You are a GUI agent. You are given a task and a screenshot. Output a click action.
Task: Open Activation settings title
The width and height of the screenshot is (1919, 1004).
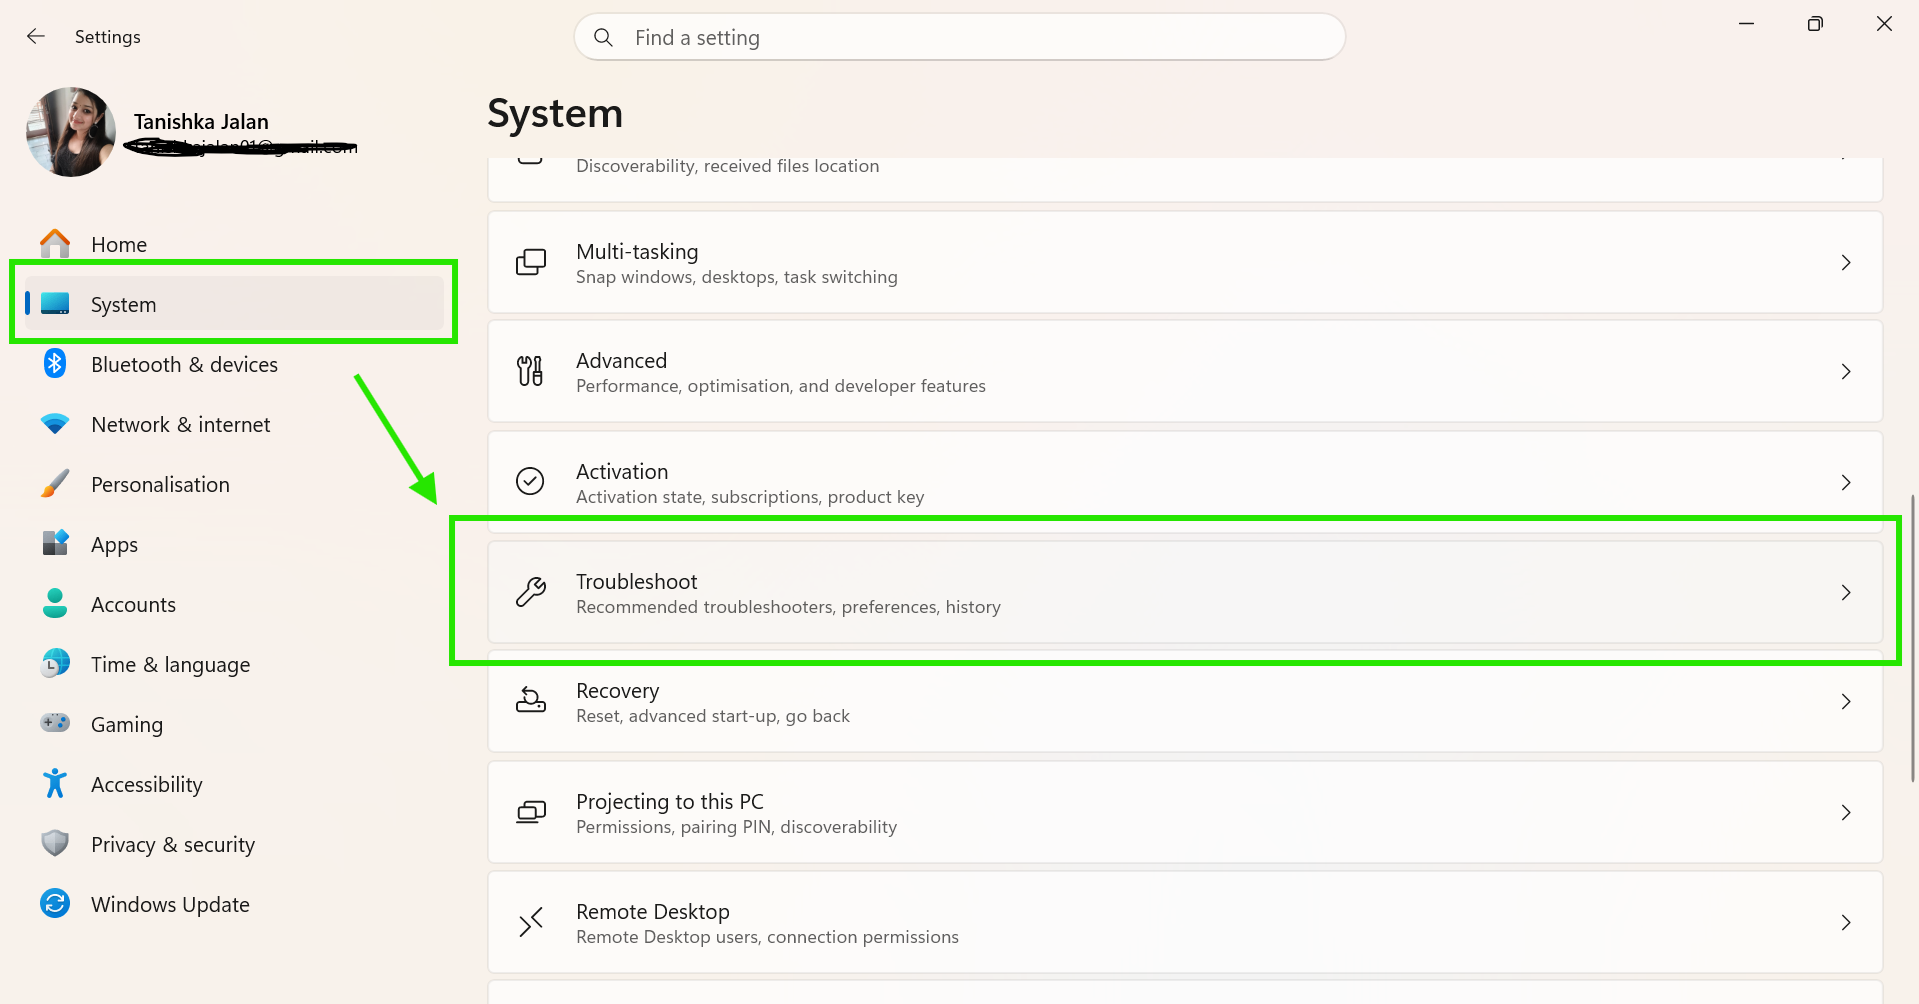pyautogui.click(x=622, y=471)
